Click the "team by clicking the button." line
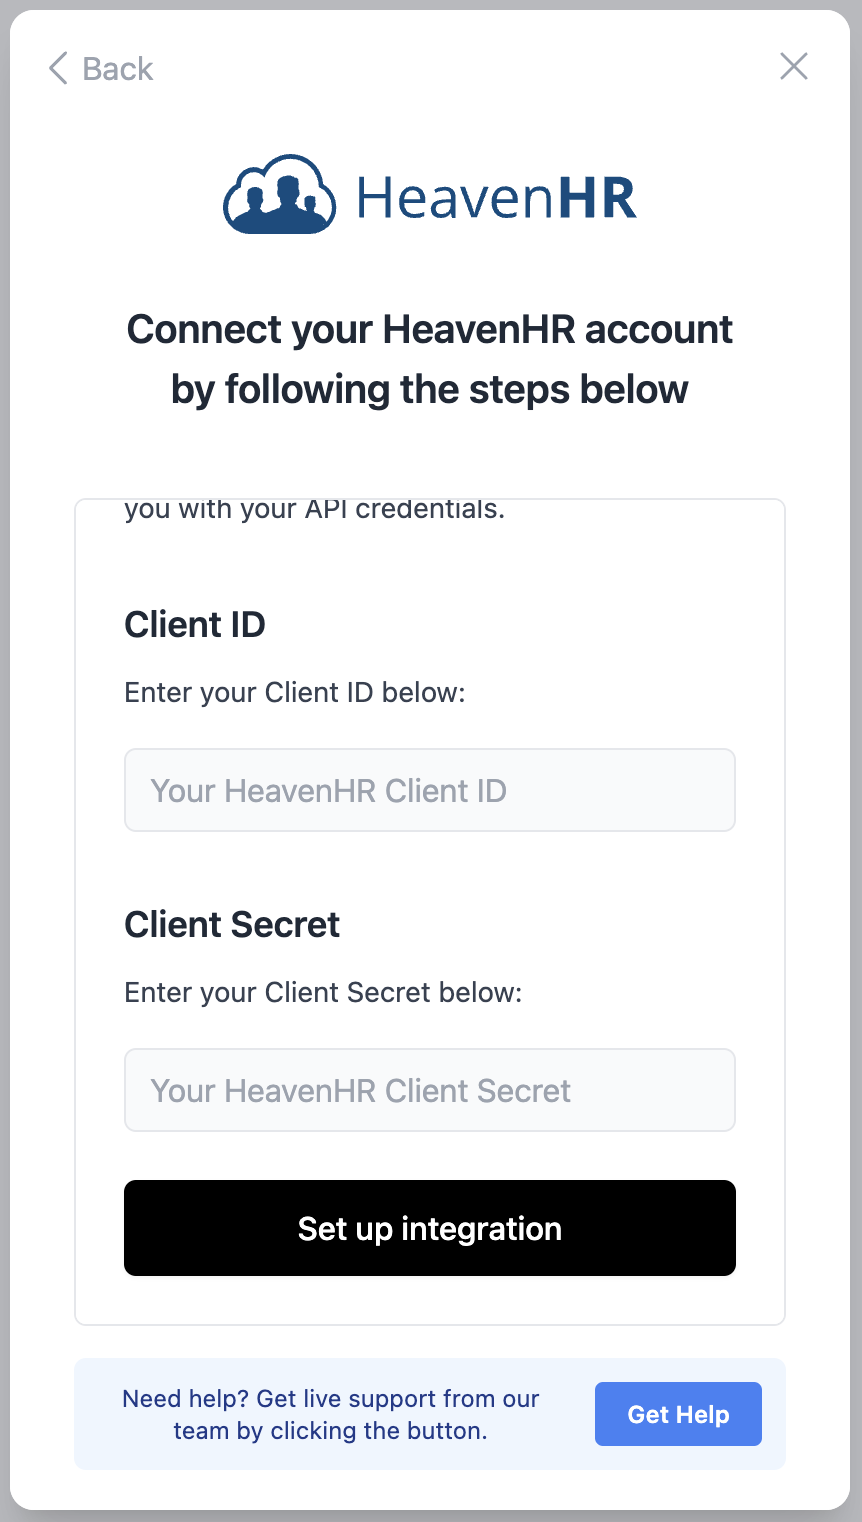Viewport: 862px width, 1522px height. coord(331,1430)
